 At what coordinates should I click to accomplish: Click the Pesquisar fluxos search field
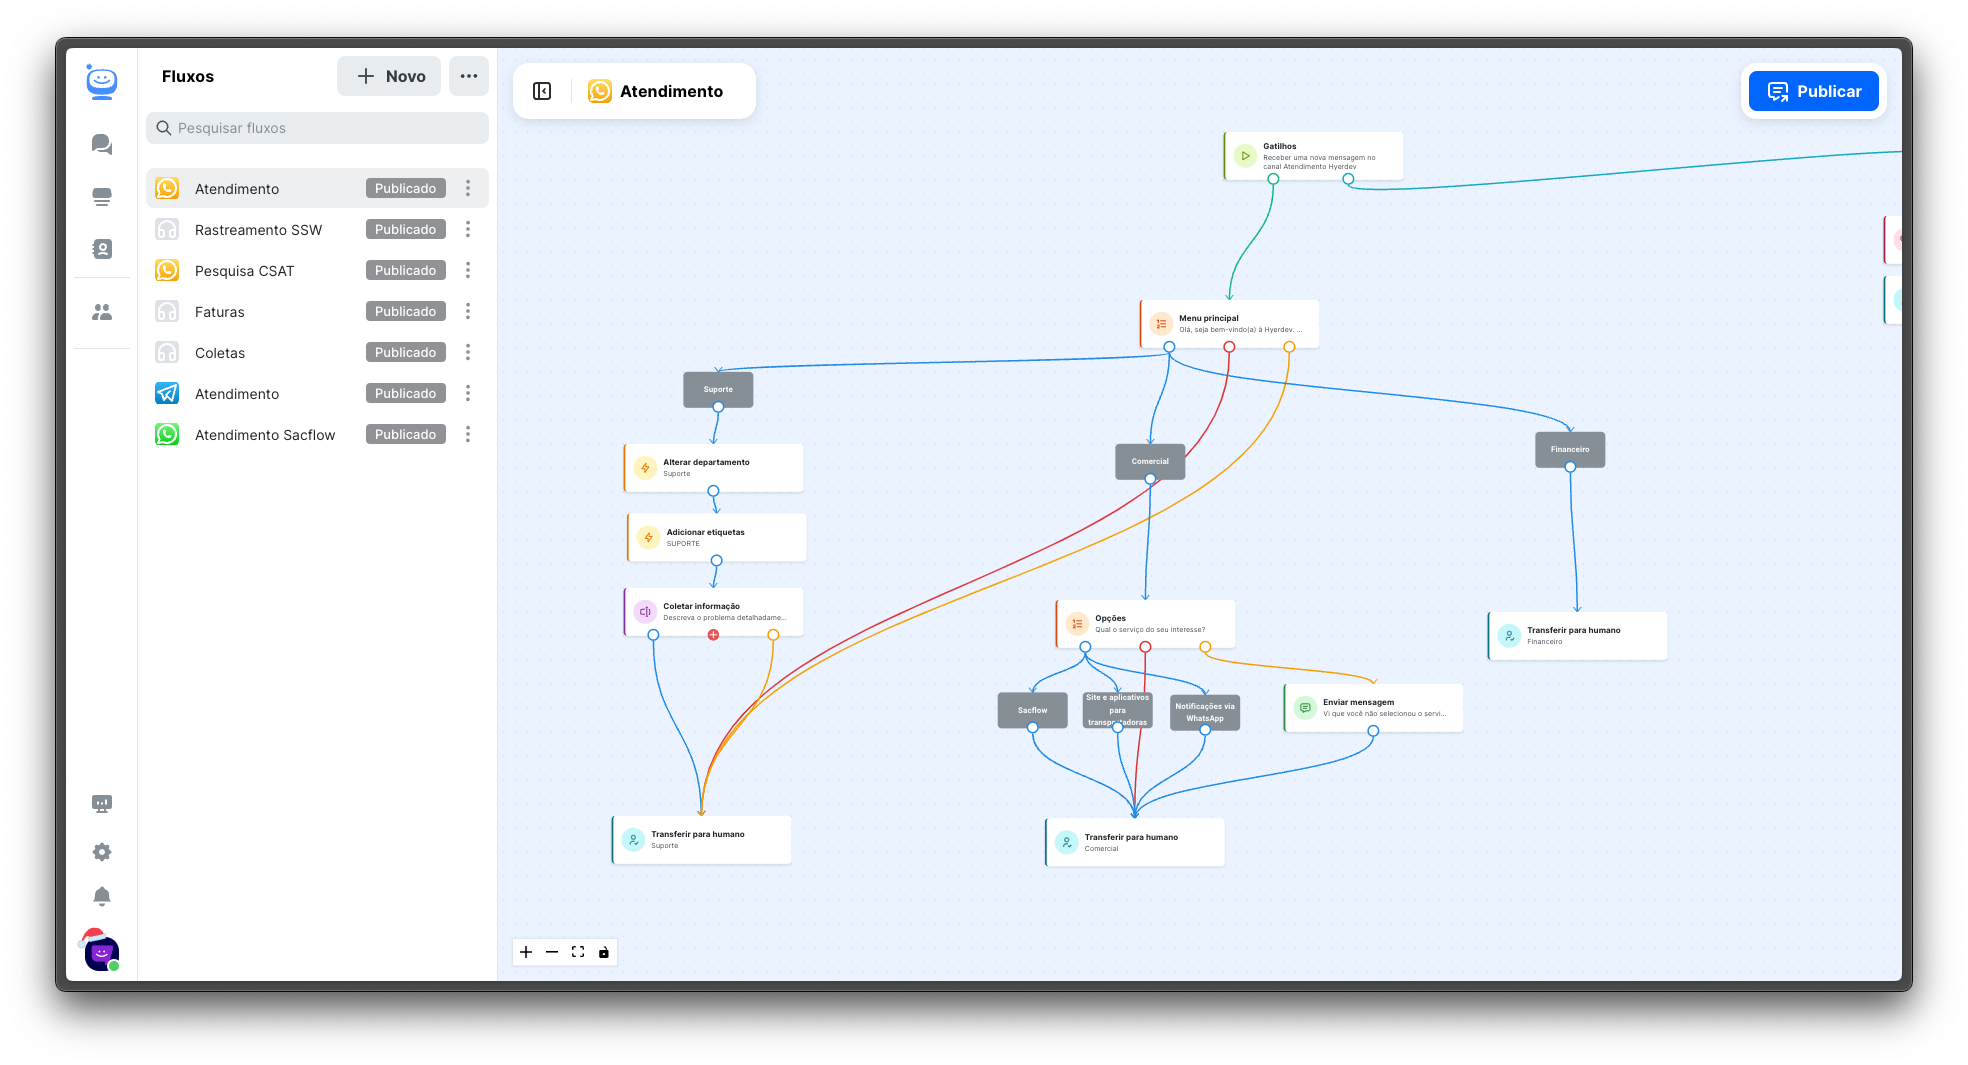point(318,128)
